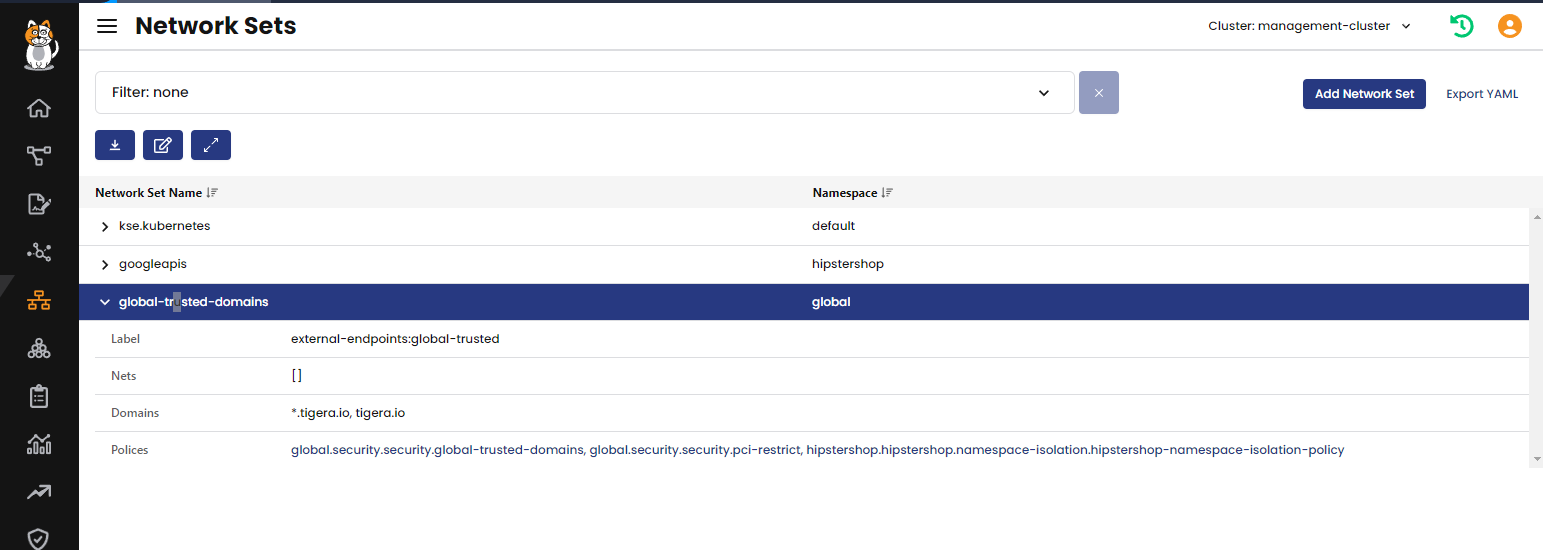Screen dimensions: 1543x550
Task: Open the hamburger navigation menu
Action: click(107, 26)
